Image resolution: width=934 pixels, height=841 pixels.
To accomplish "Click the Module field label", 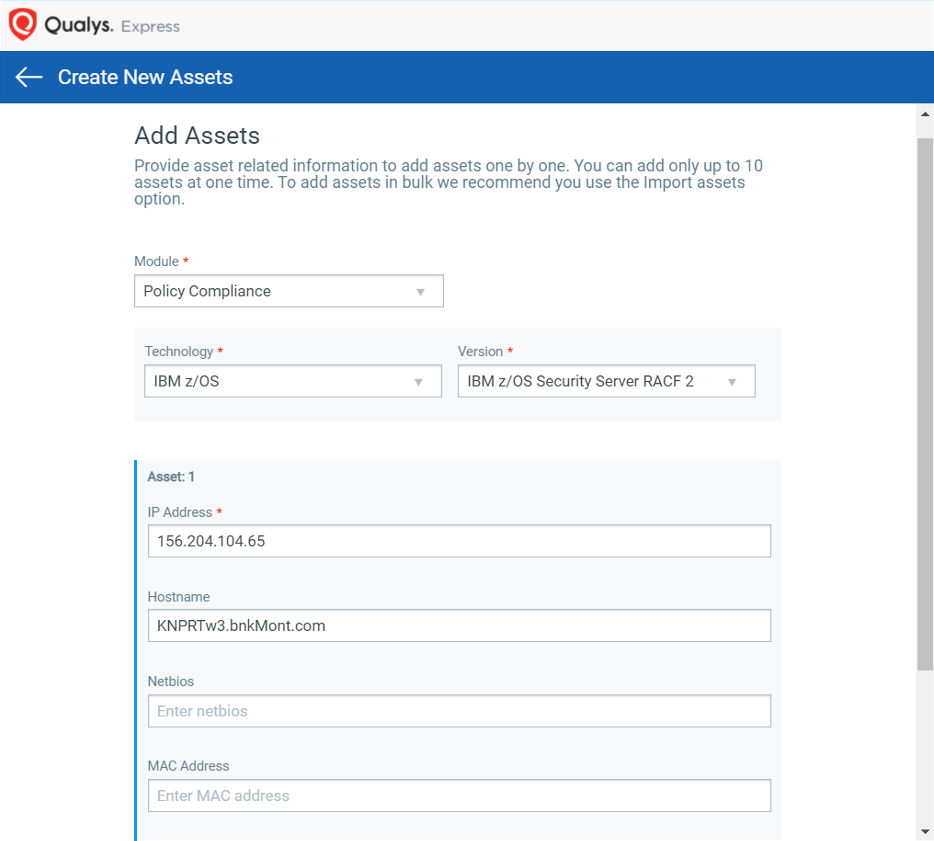I will coord(157,261).
